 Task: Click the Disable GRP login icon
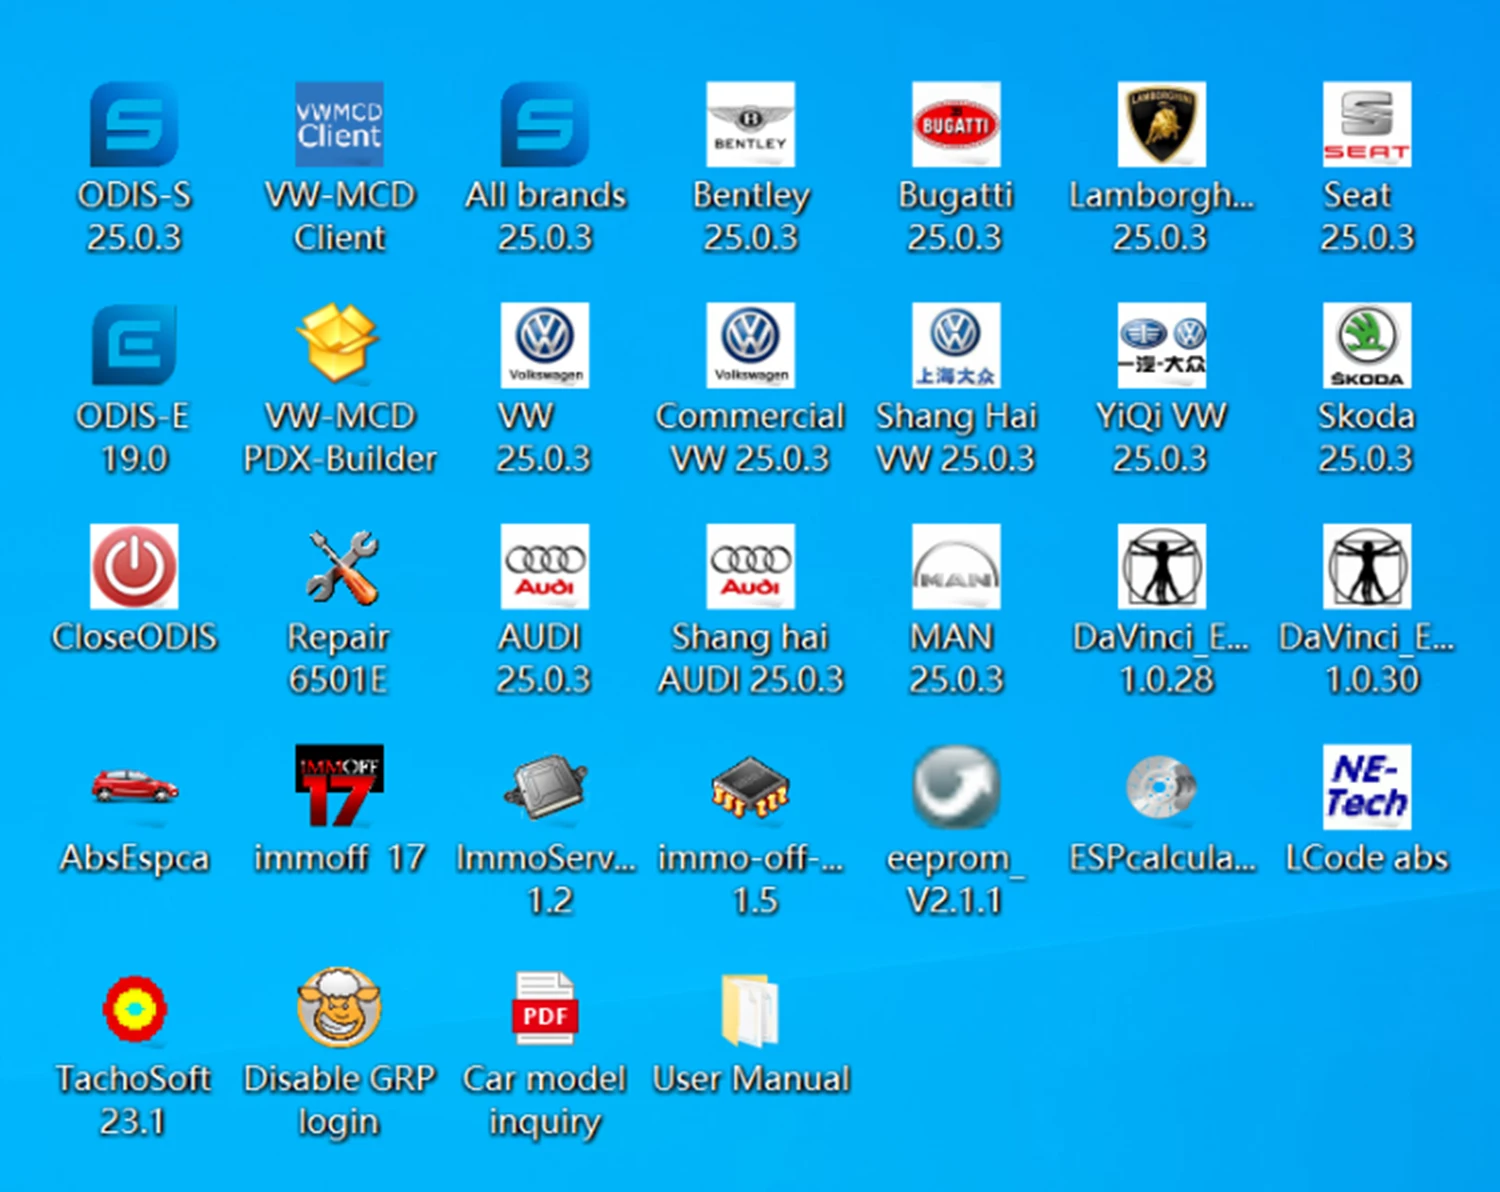tap(339, 1008)
